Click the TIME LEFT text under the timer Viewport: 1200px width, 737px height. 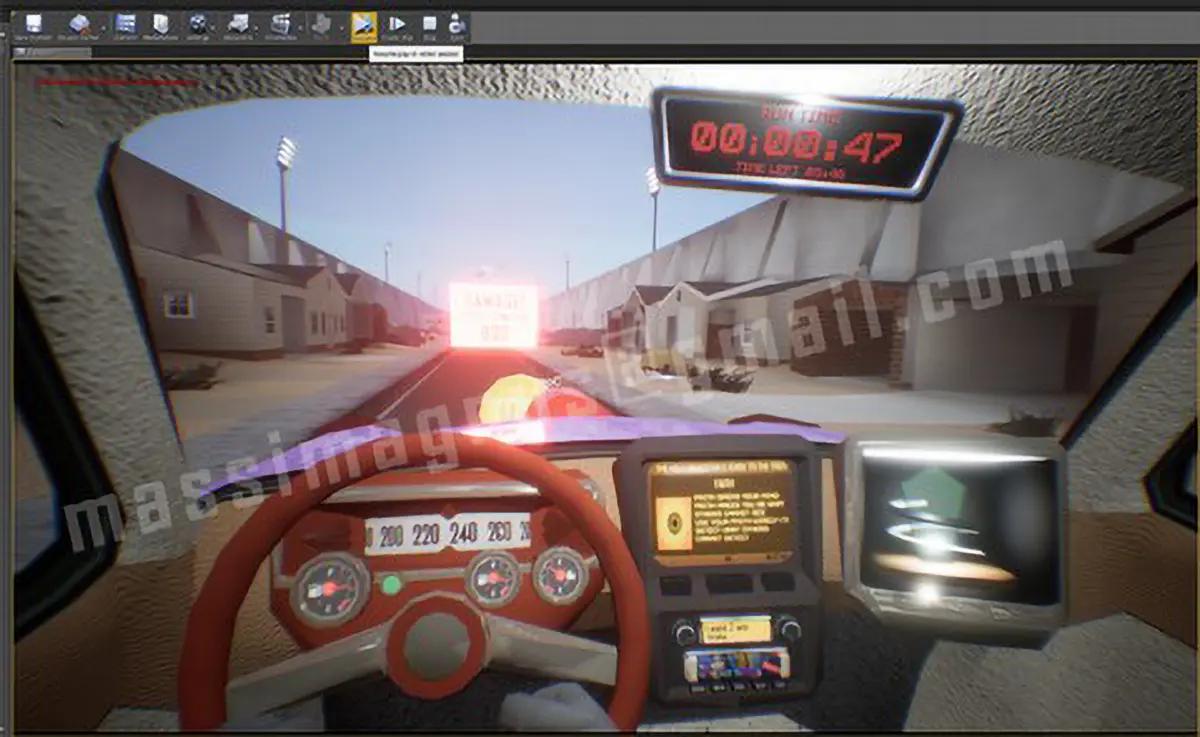pos(792,171)
